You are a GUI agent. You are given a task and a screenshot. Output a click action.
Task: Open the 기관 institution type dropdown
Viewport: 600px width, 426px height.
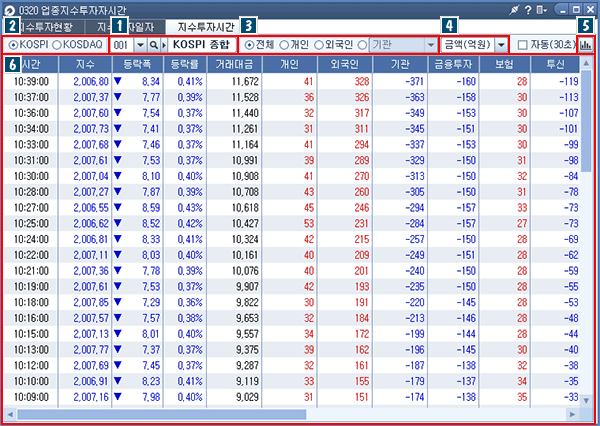431,46
